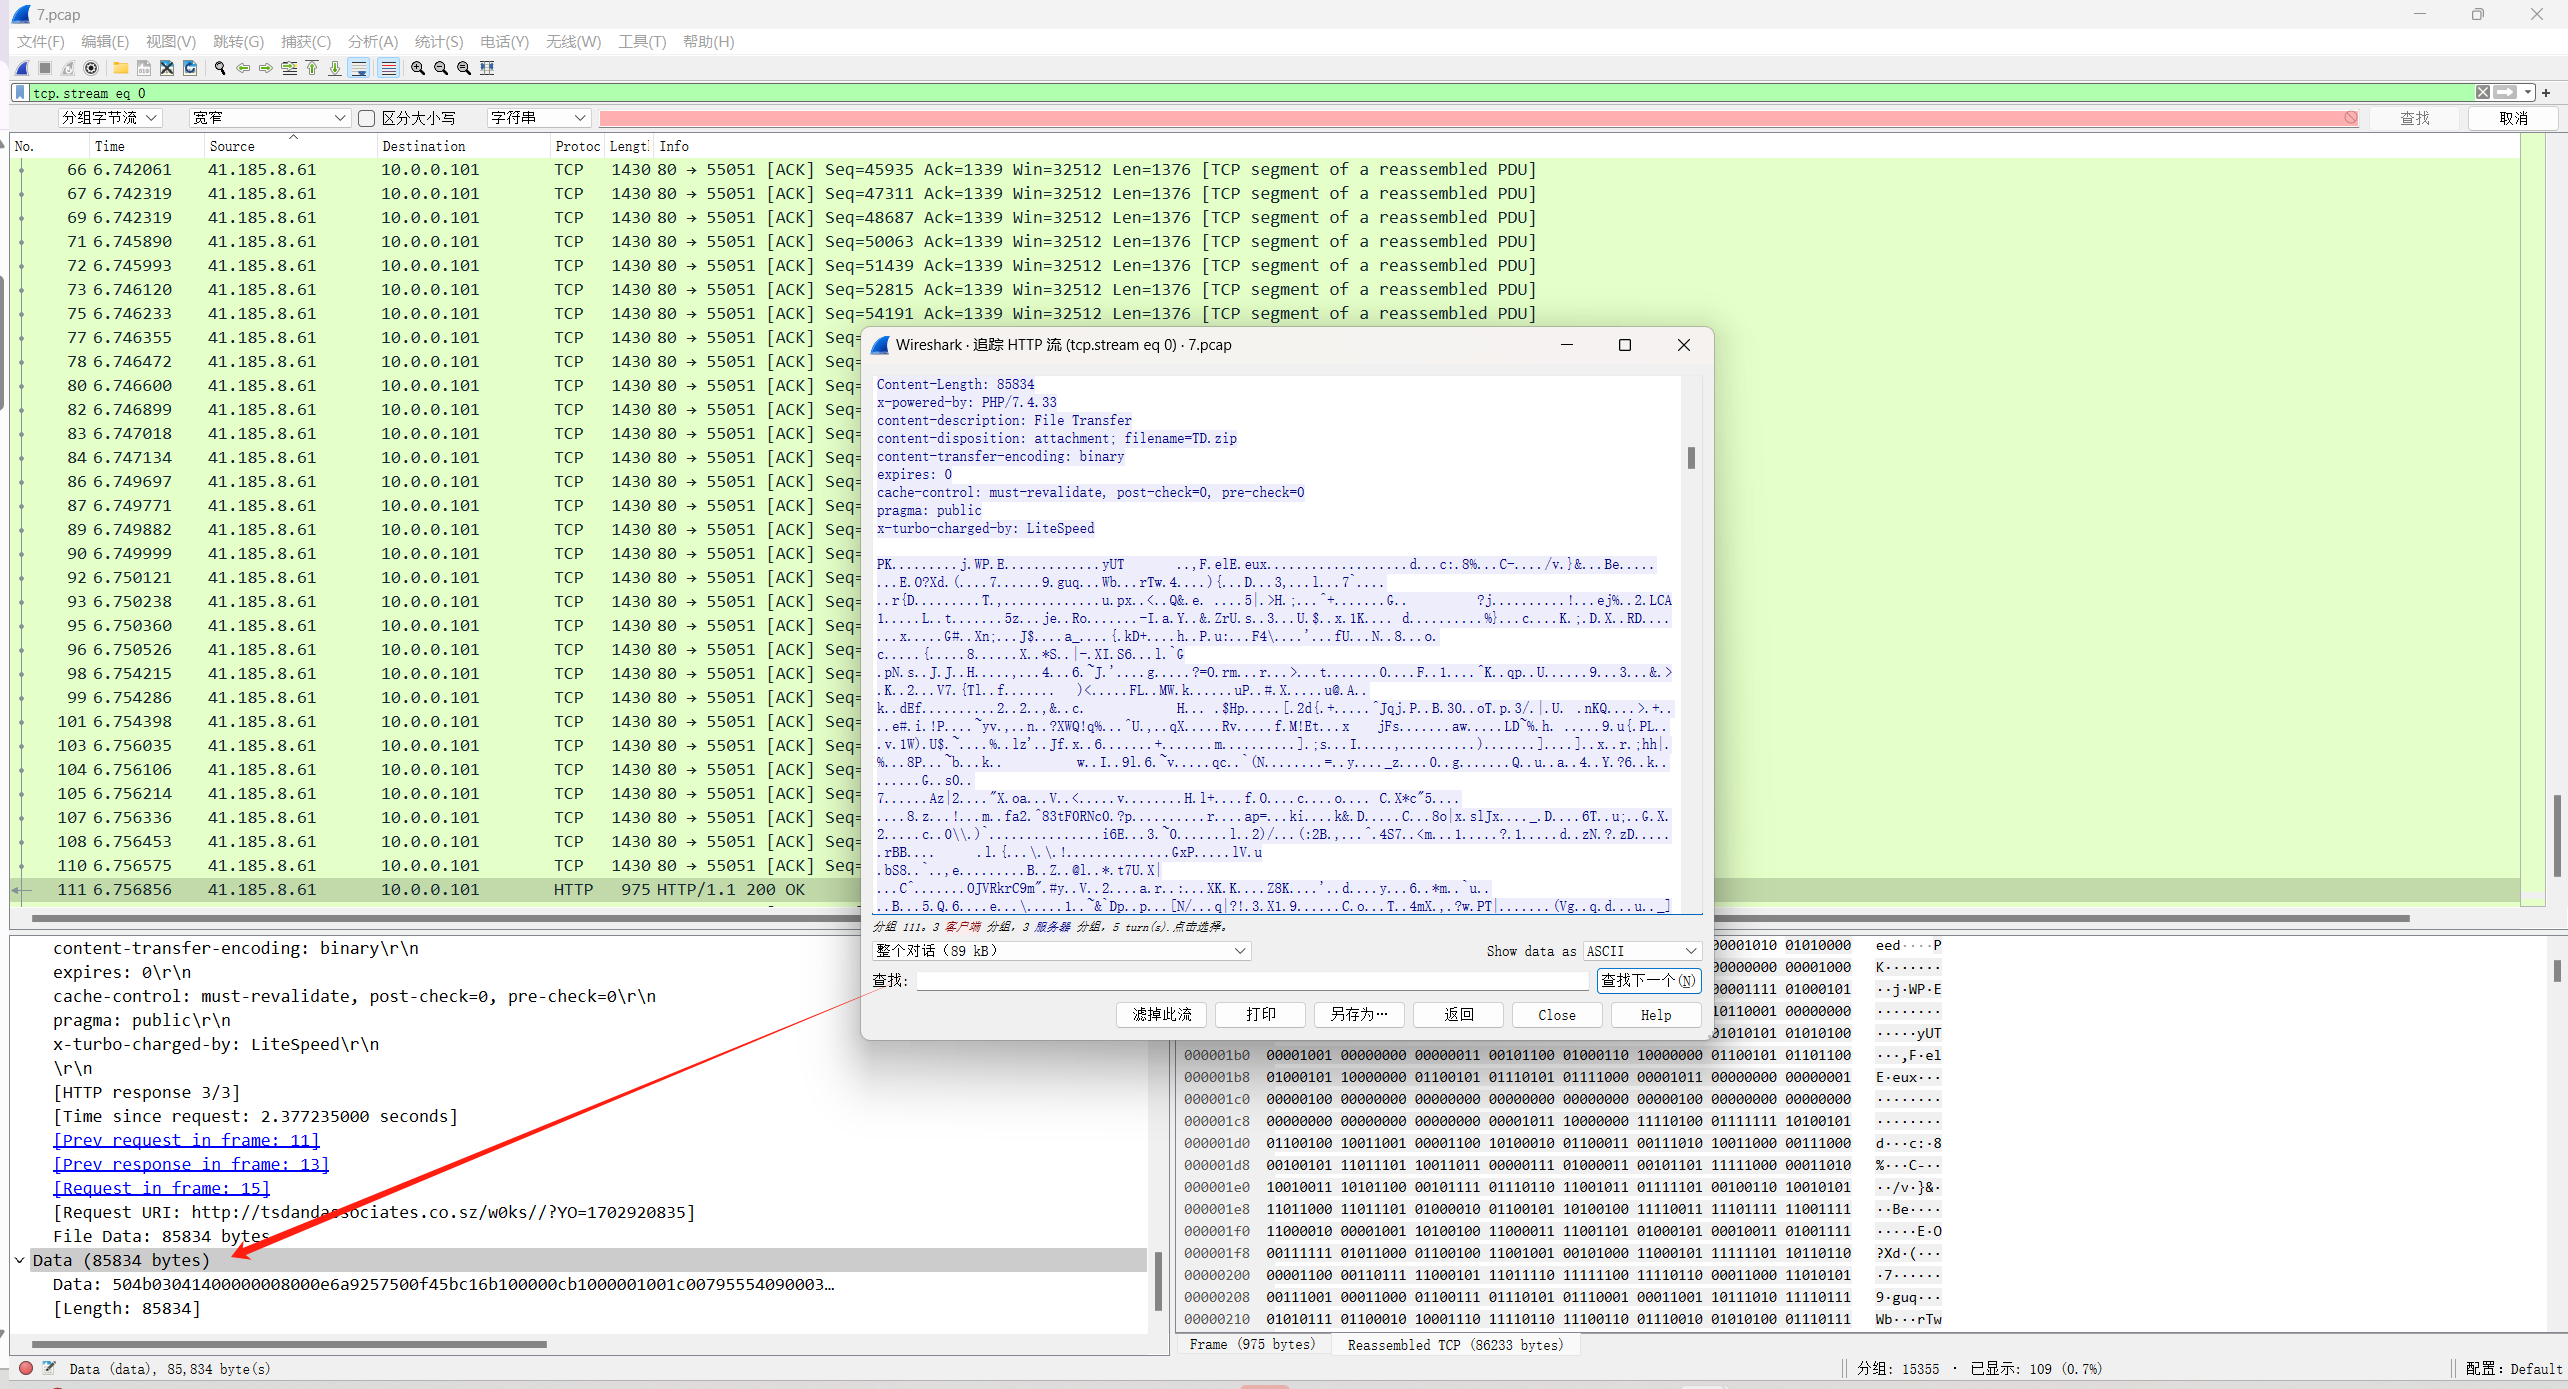Image resolution: width=2568 pixels, height=1389 pixels.
Task: Collapse the Data (85834 bytes) tree node
Action: coord(20,1260)
